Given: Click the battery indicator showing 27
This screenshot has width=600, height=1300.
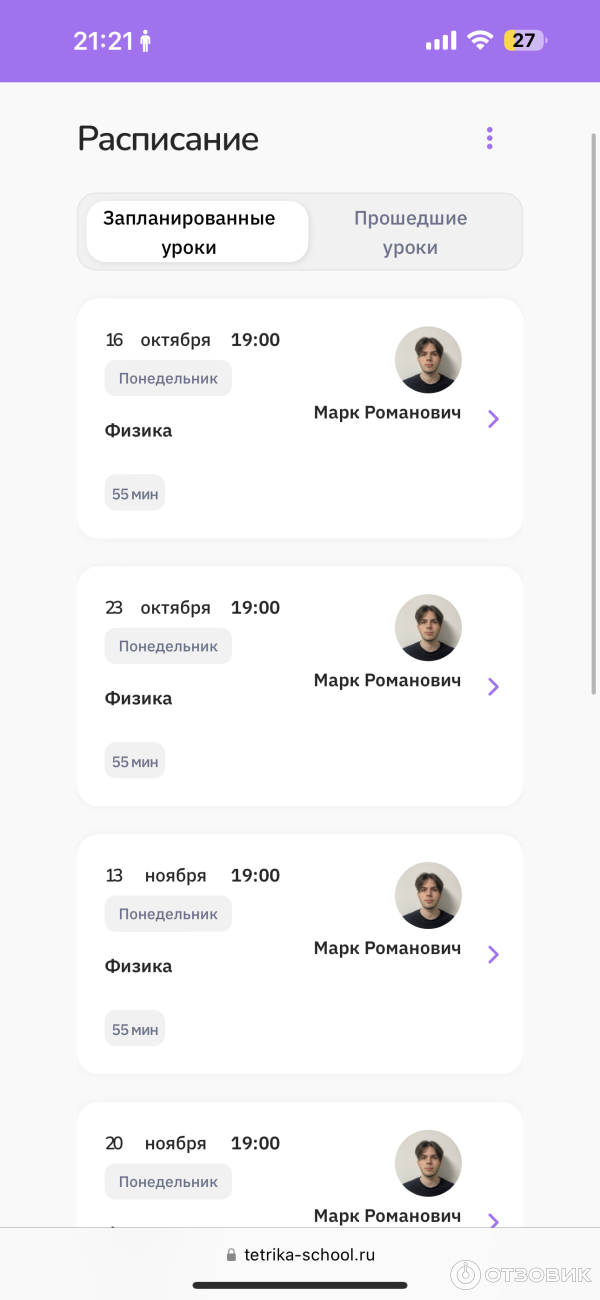Looking at the screenshot, I should click(x=525, y=41).
